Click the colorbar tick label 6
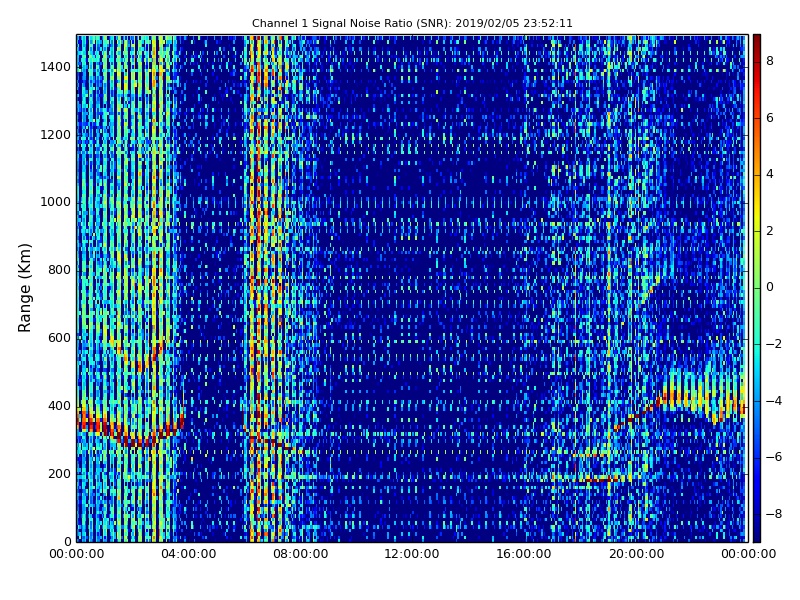This screenshot has width=800, height=600. point(770,118)
